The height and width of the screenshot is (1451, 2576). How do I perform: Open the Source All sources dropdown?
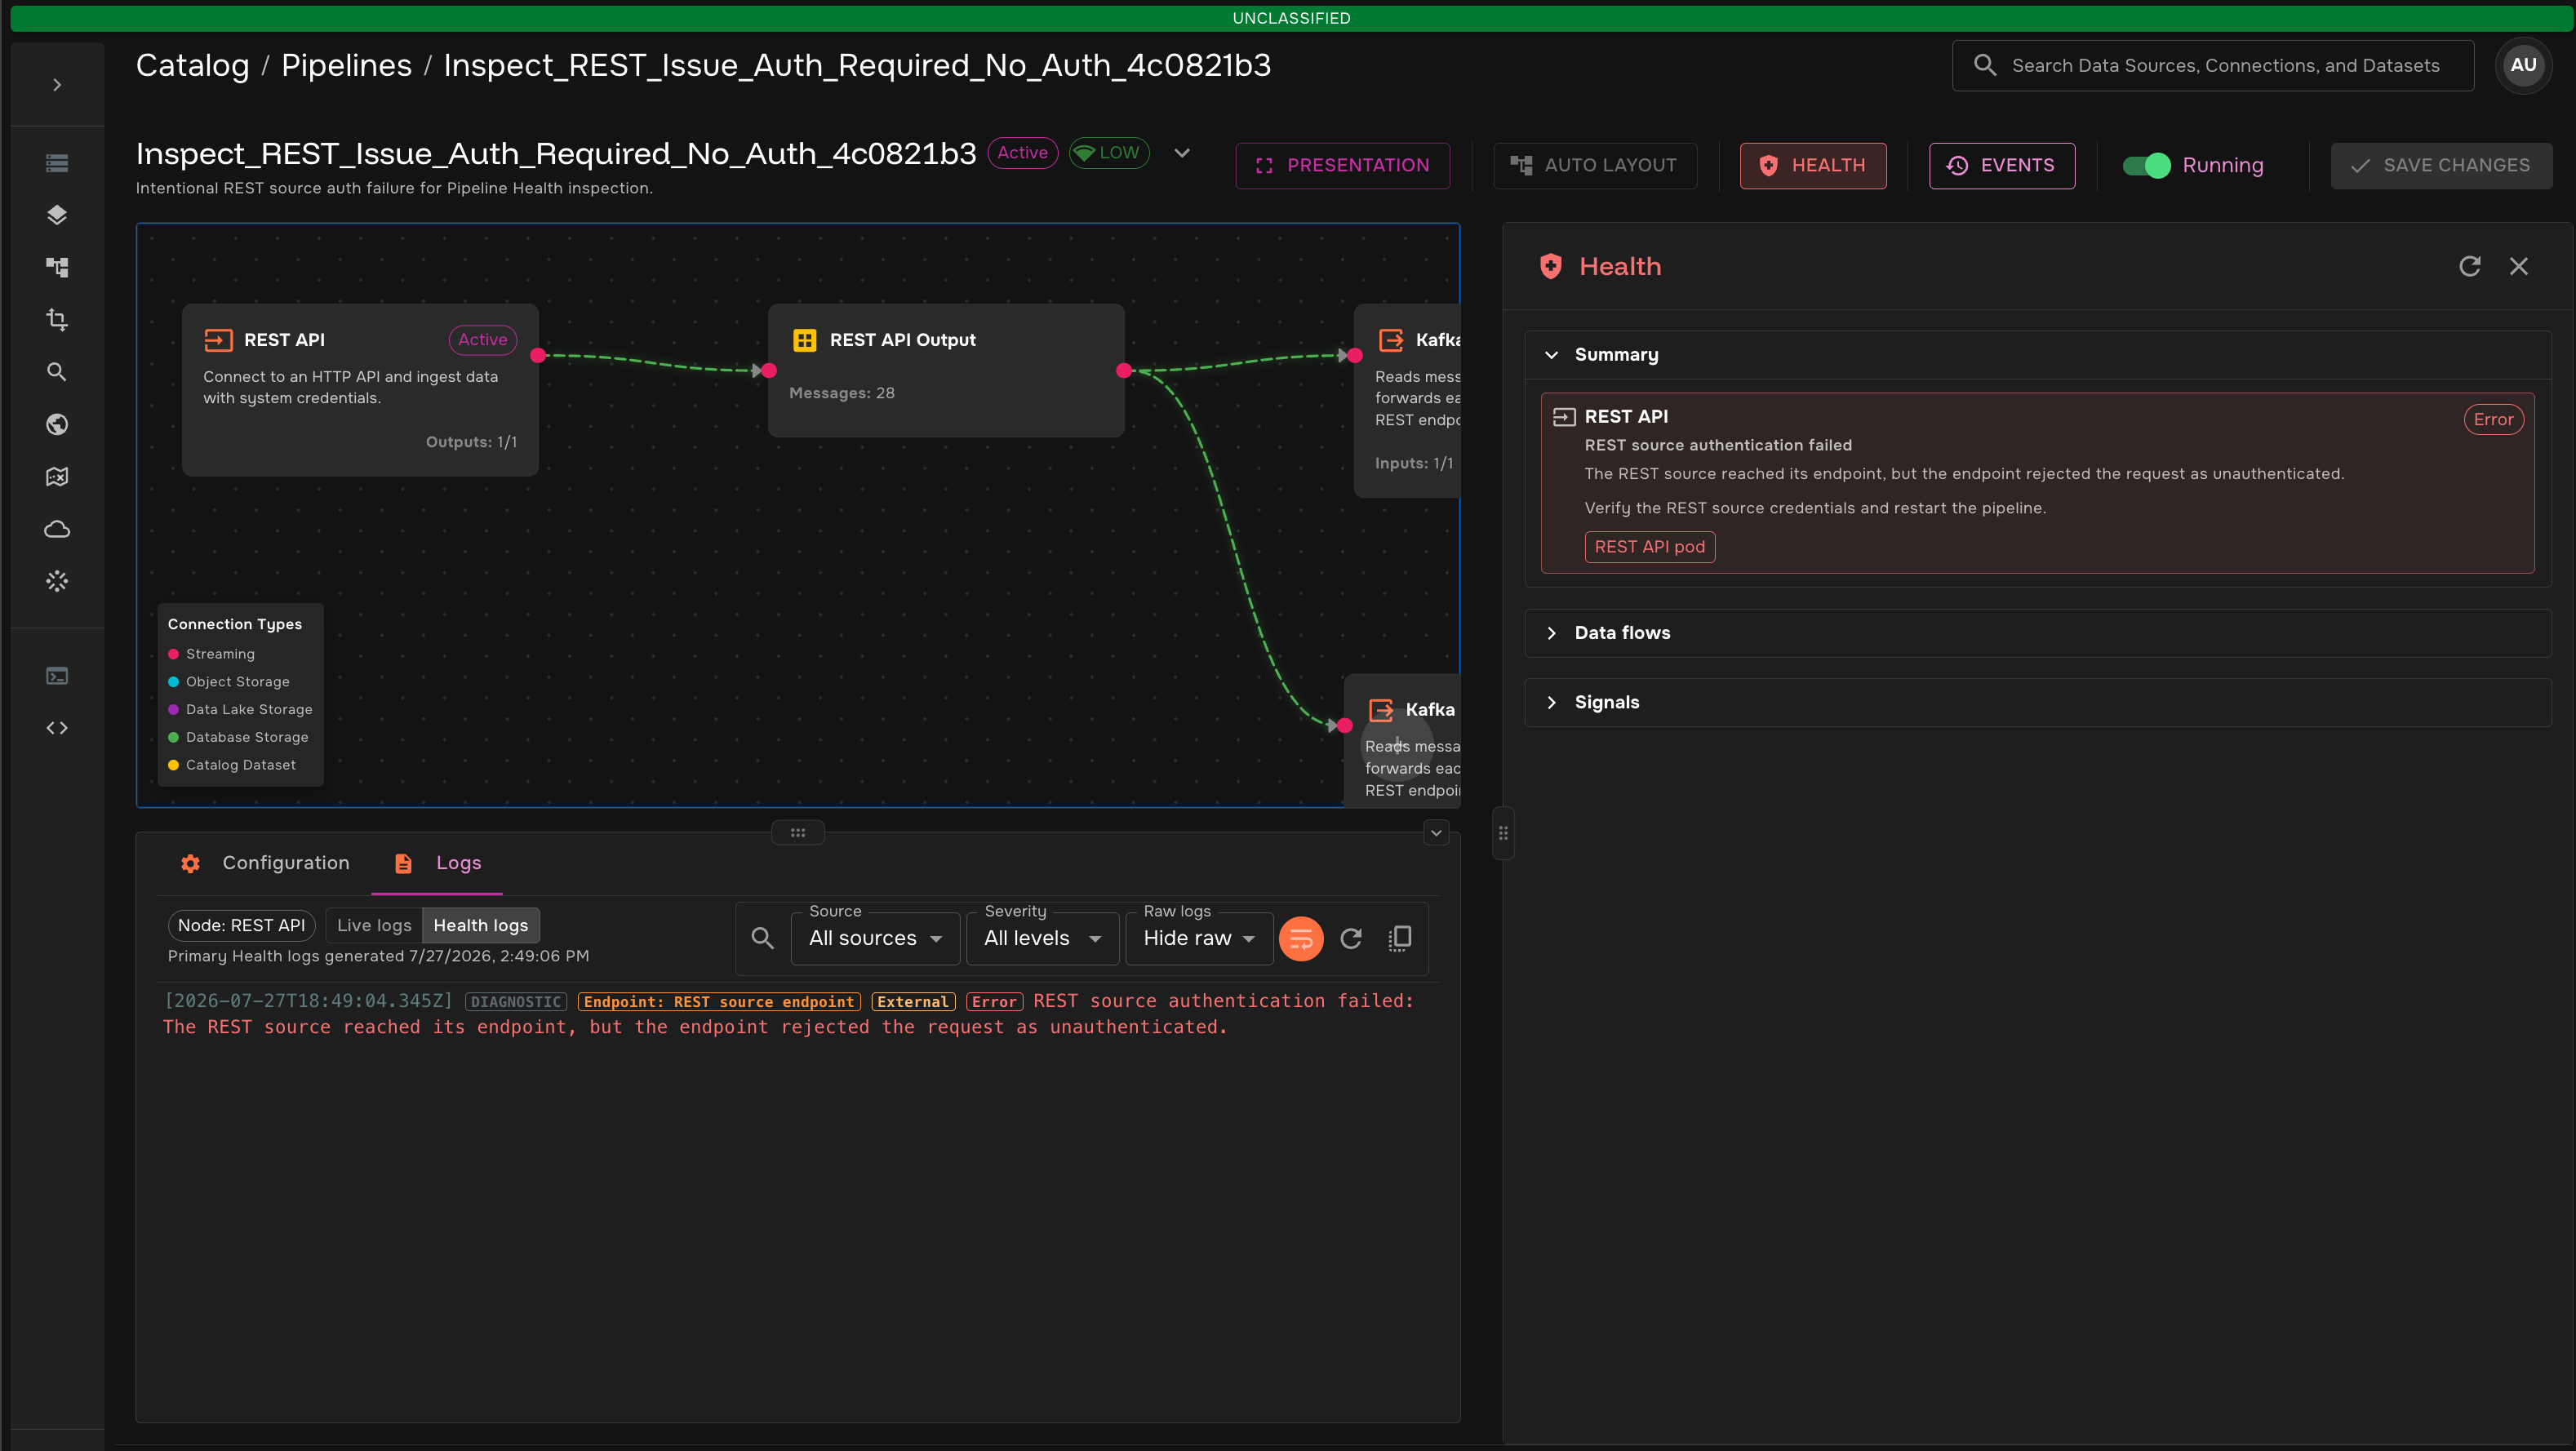(875, 939)
